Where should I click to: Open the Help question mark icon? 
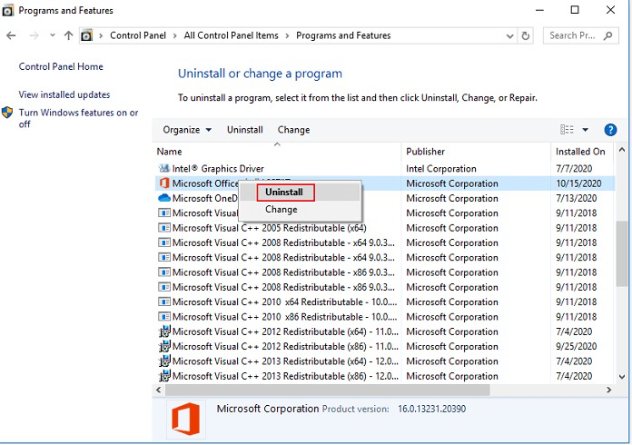pyautogui.click(x=610, y=130)
